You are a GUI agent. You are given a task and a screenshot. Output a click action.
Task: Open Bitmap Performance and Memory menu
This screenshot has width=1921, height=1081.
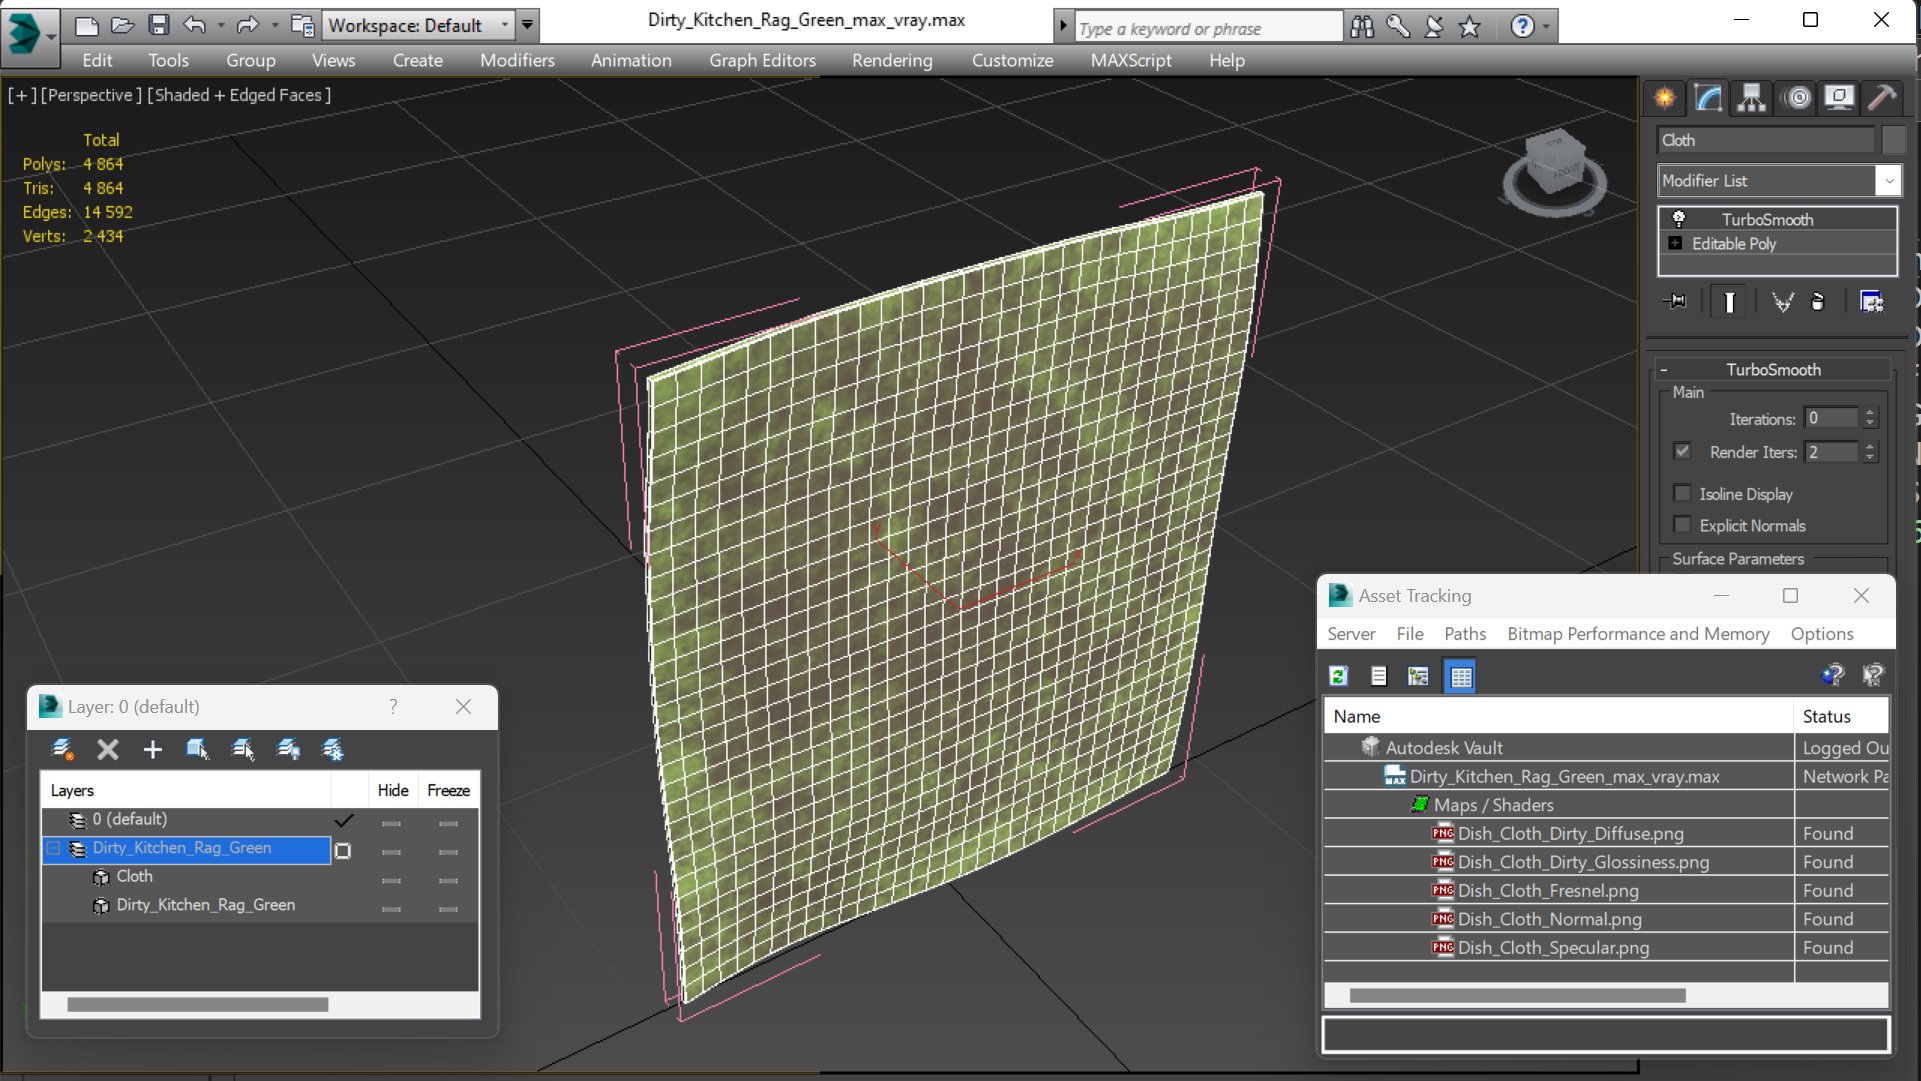[1638, 634]
